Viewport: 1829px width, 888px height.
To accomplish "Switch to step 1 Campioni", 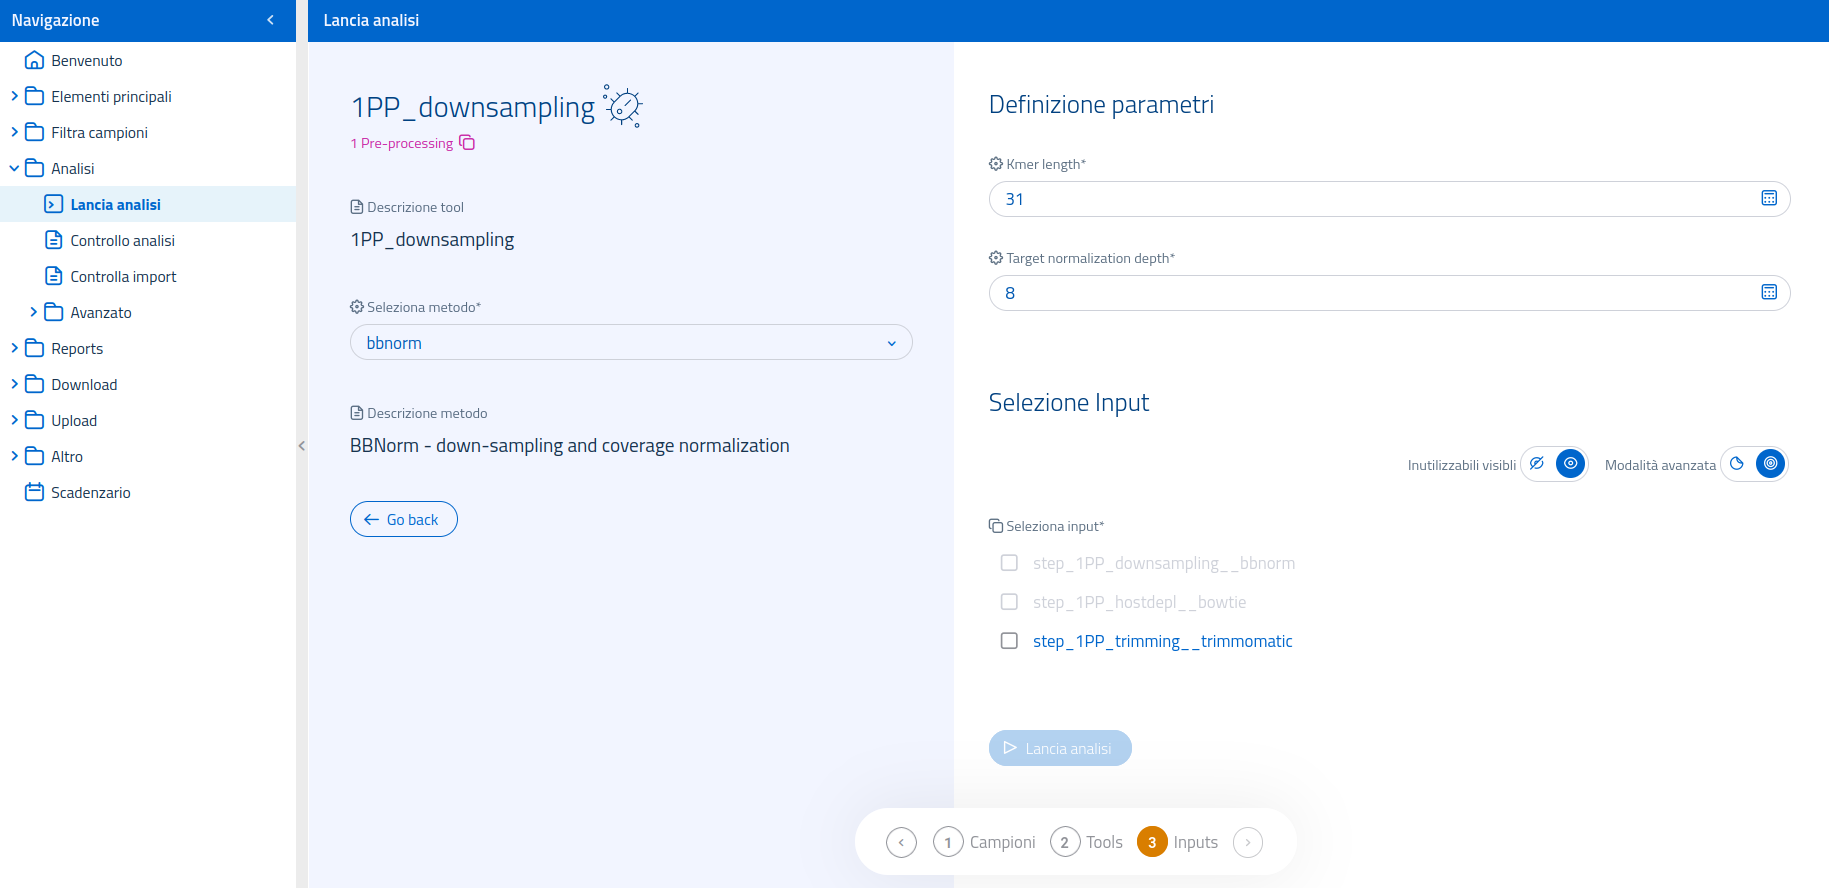I will (983, 843).
